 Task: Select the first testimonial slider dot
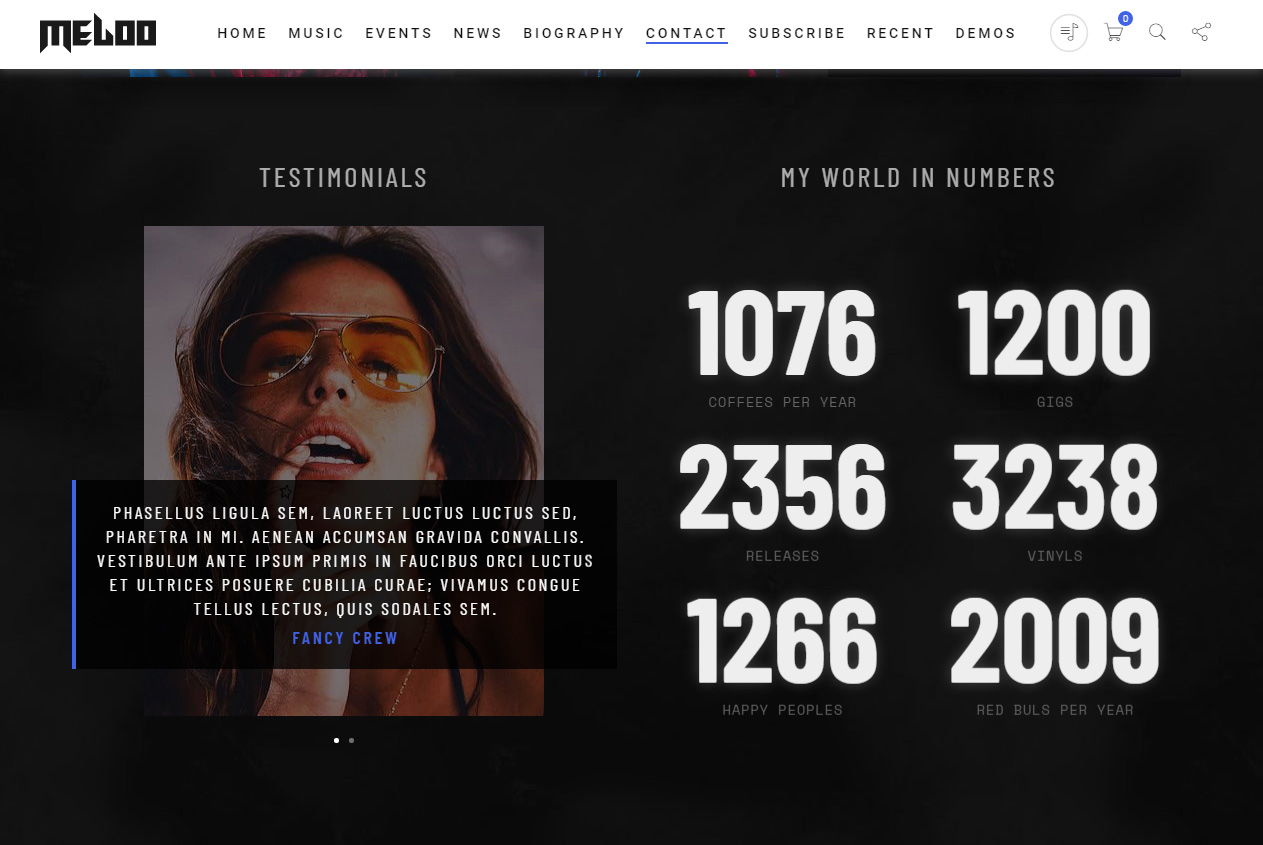tap(336, 740)
